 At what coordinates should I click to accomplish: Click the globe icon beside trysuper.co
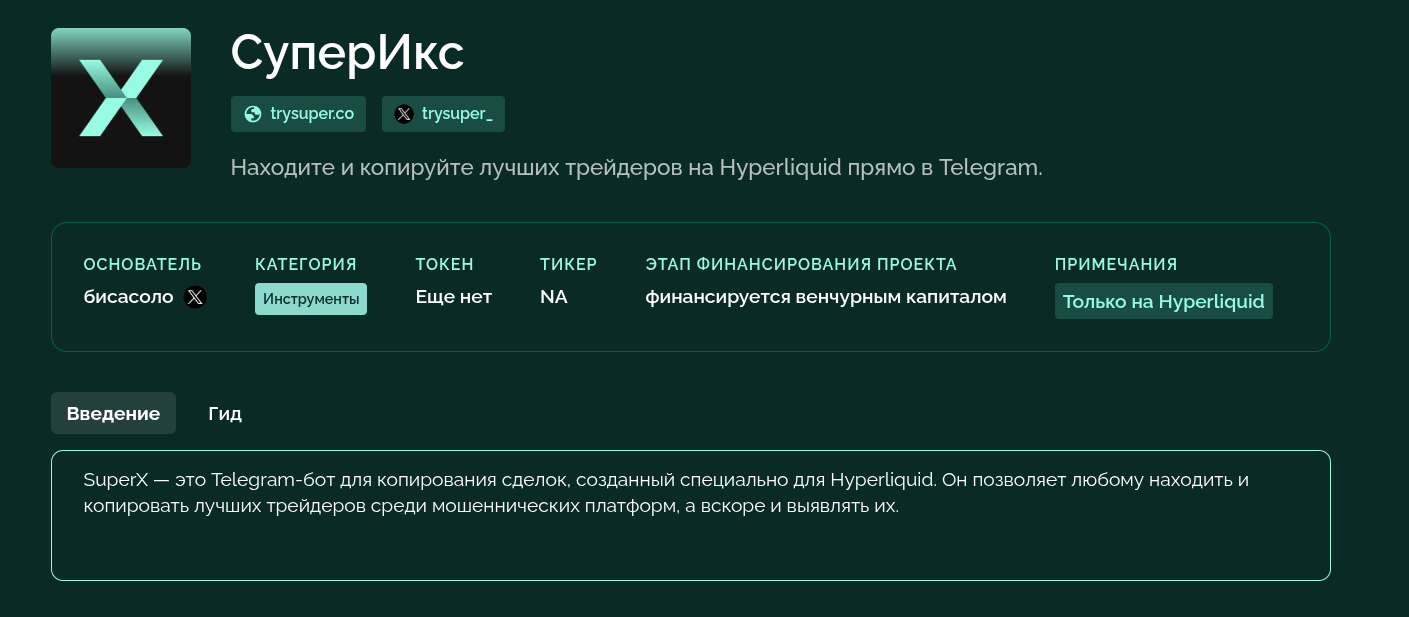[x=252, y=114]
